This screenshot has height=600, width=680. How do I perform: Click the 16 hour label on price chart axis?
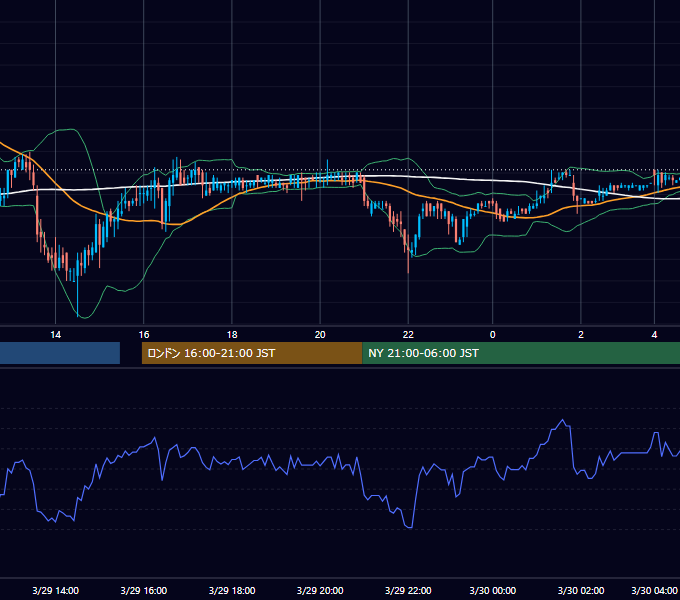[x=144, y=335]
